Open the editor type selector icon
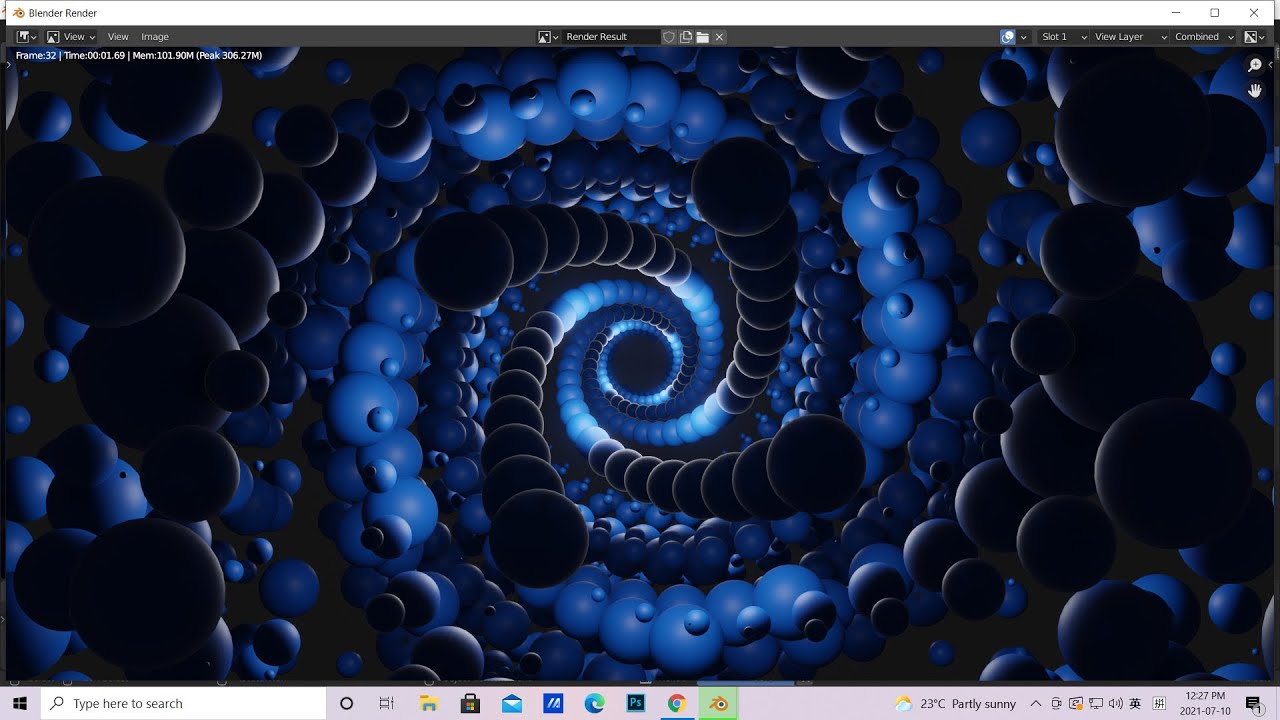This screenshot has height=720, width=1280. [x=26, y=37]
